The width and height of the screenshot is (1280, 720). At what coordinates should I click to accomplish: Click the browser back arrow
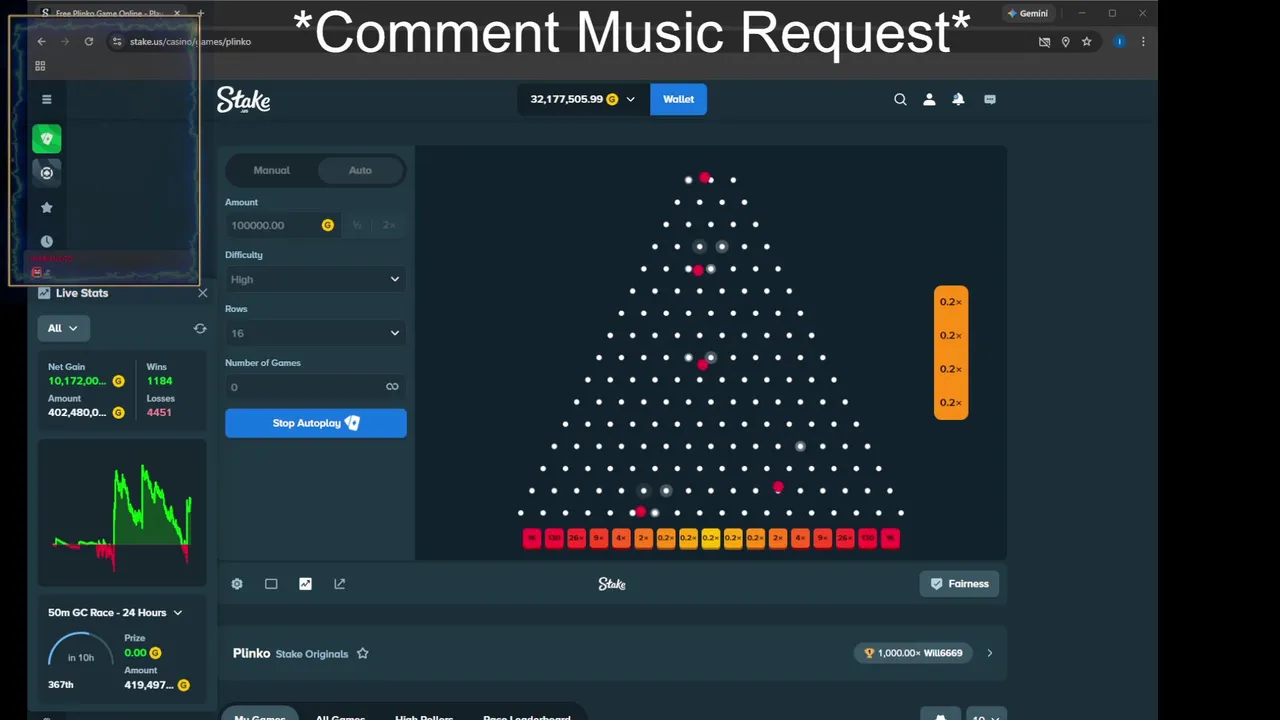coord(41,41)
